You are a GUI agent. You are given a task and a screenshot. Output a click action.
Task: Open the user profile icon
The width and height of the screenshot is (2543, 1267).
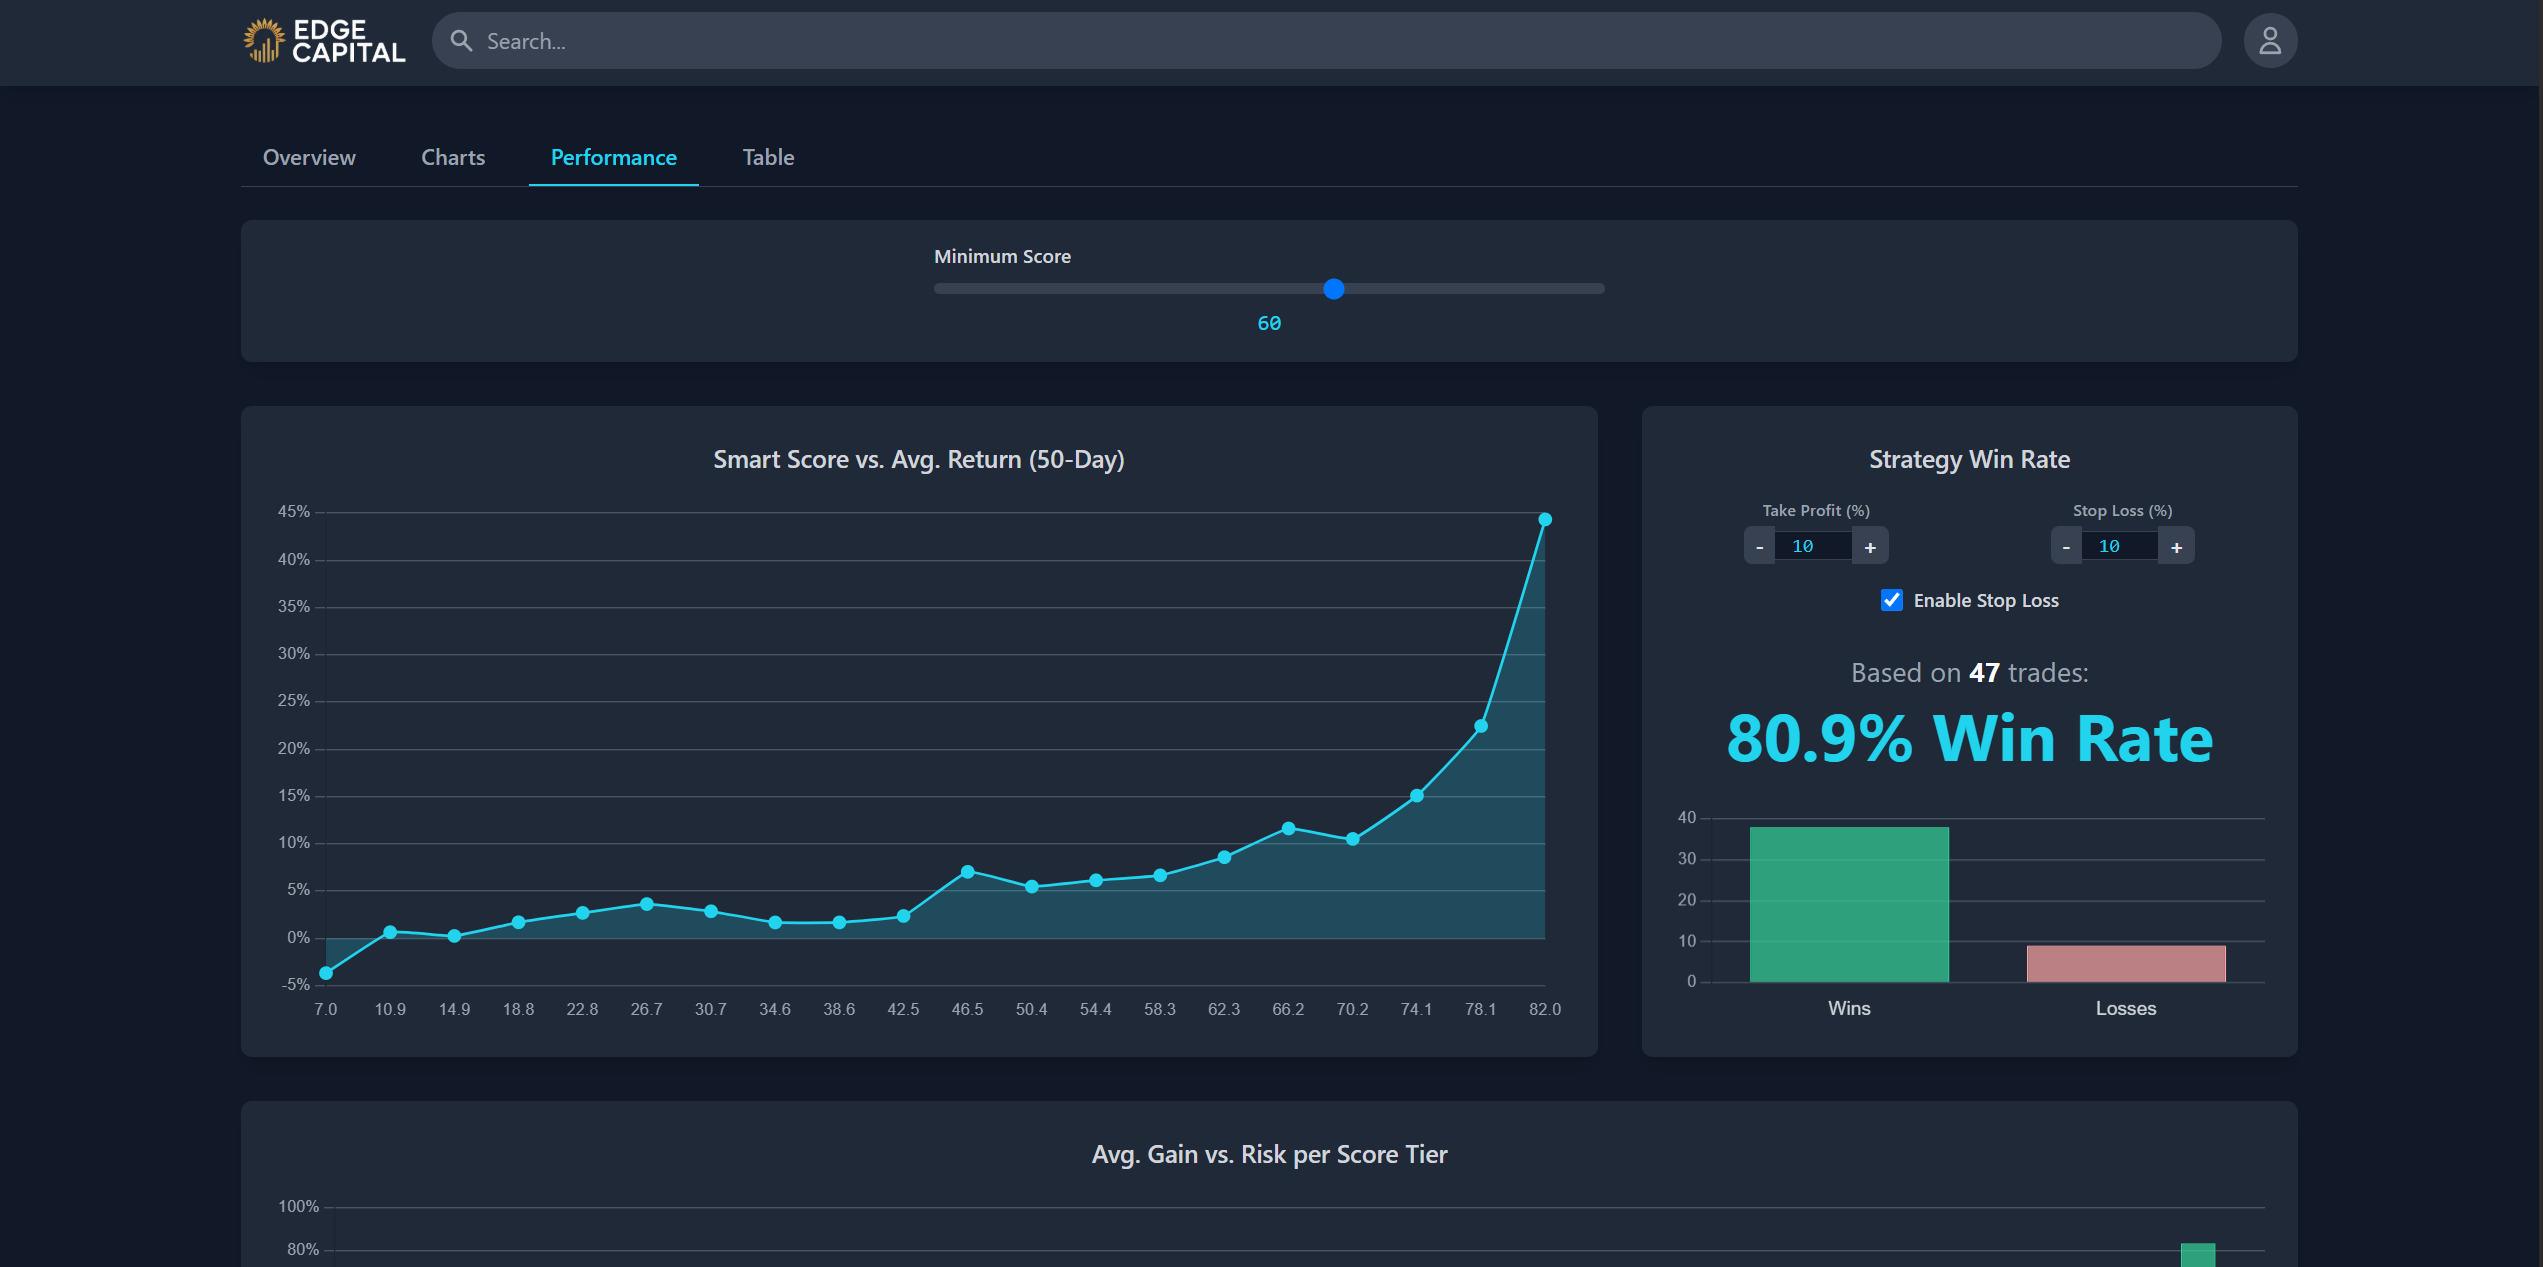(2269, 41)
